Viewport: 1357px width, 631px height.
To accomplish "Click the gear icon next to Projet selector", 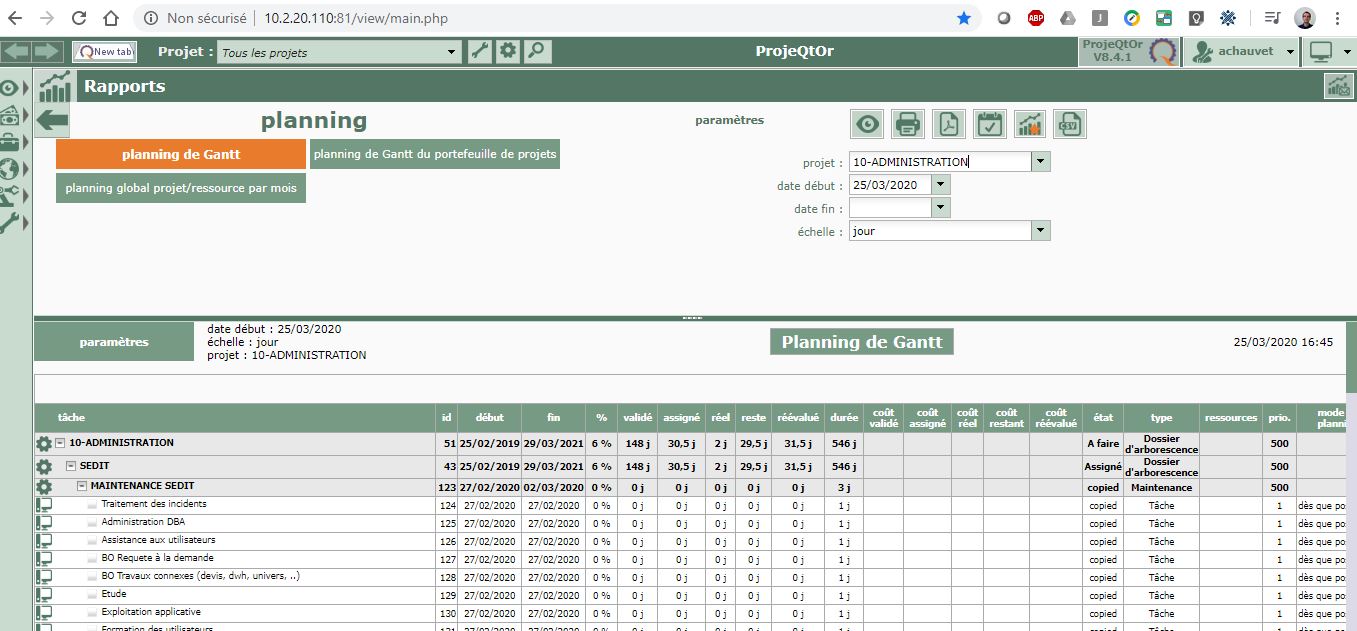I will [x=509, y=52].
